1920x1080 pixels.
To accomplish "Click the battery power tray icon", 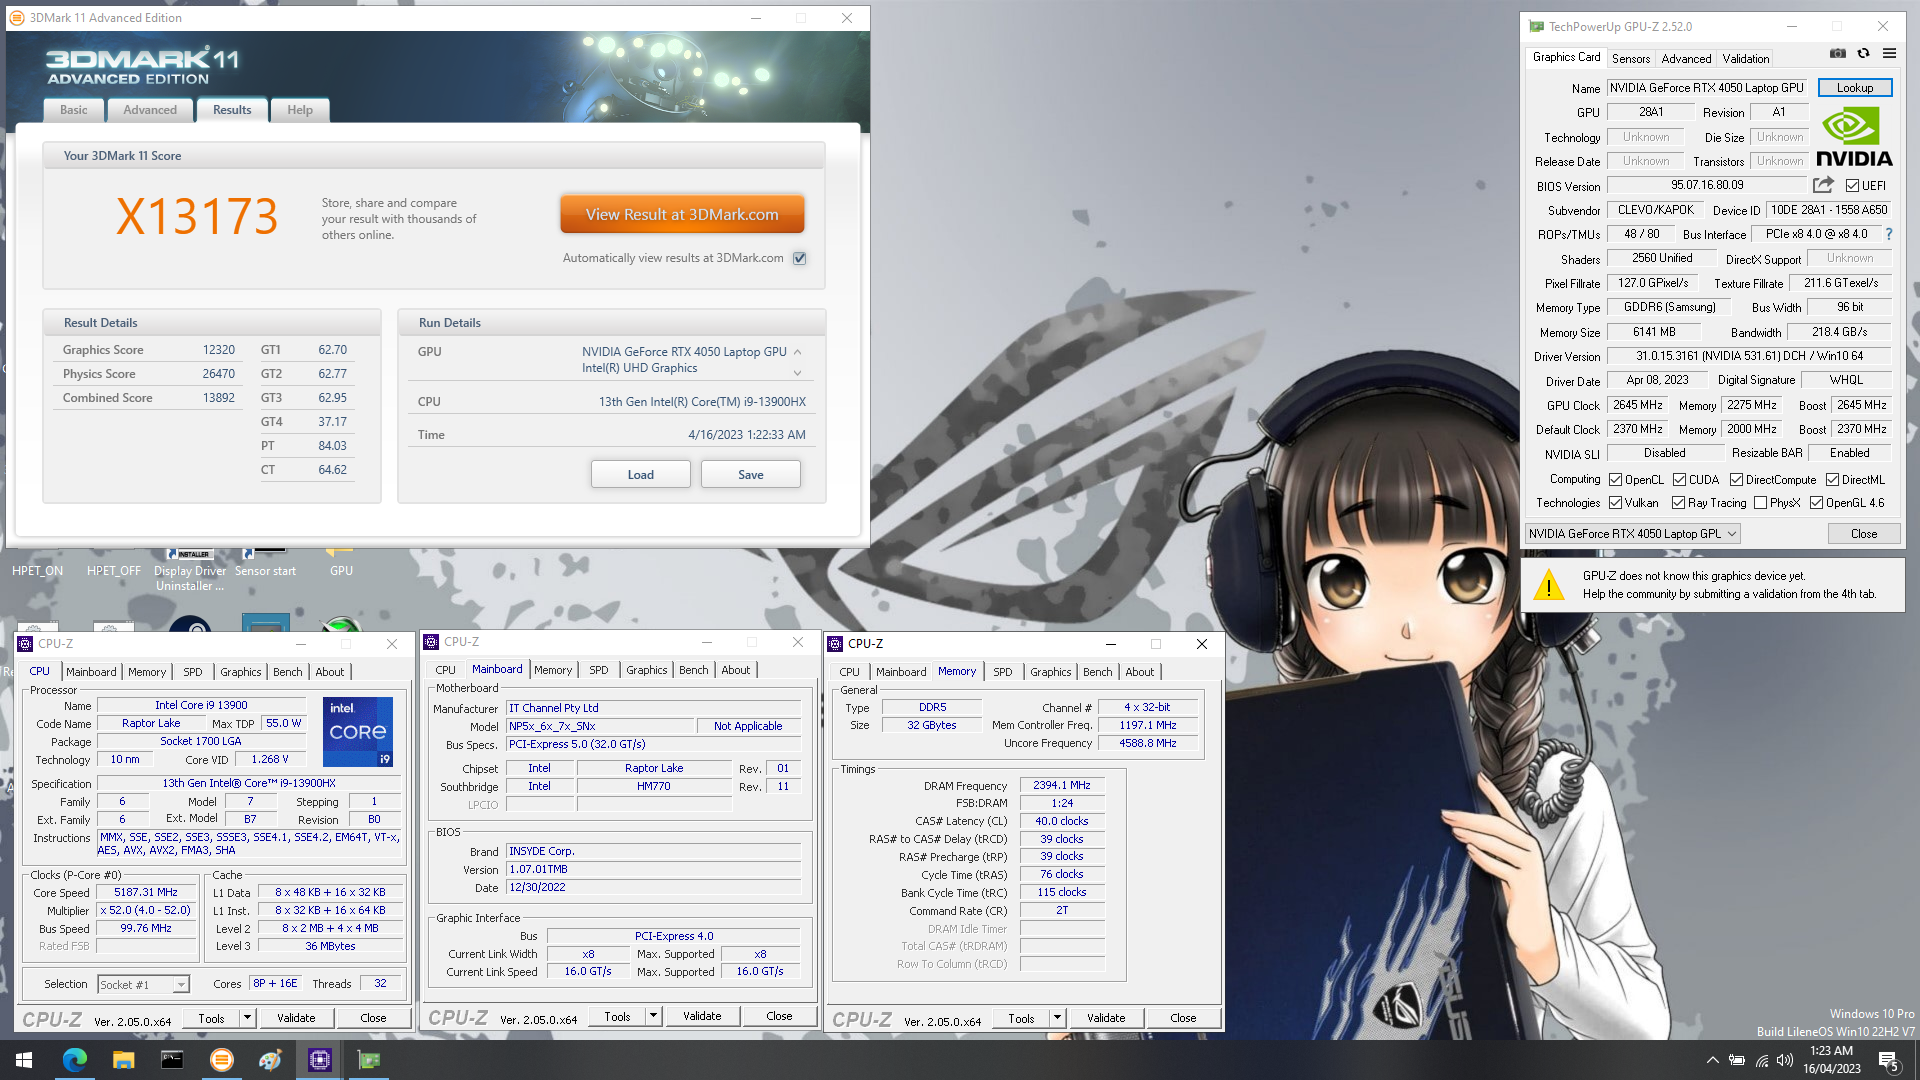I will 1737,1060.
